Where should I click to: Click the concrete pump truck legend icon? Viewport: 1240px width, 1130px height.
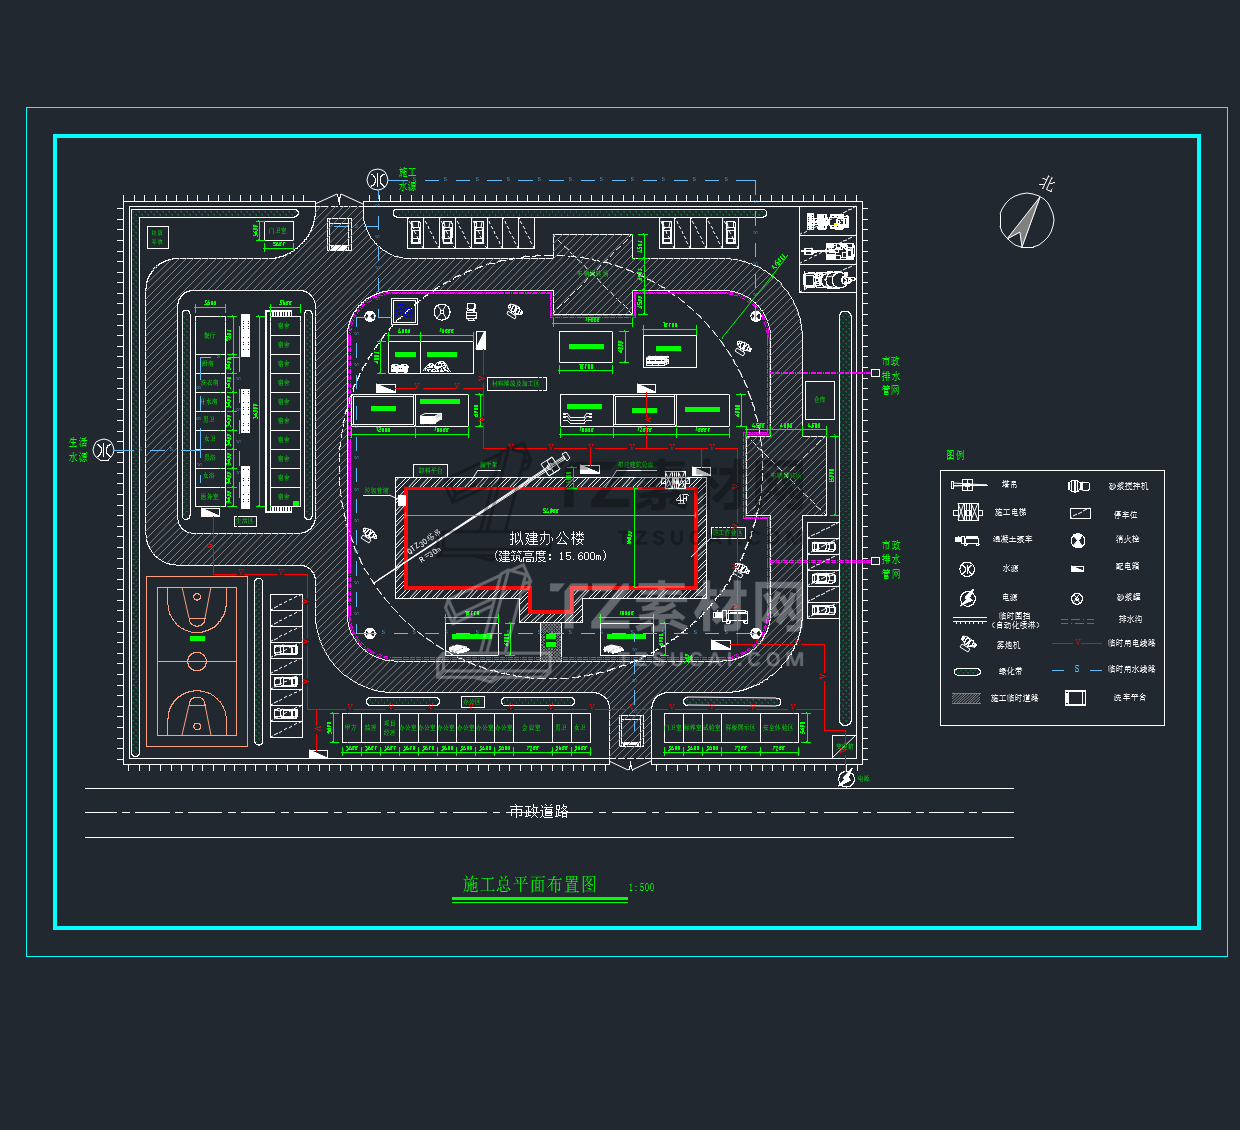[x=967, y=540]
